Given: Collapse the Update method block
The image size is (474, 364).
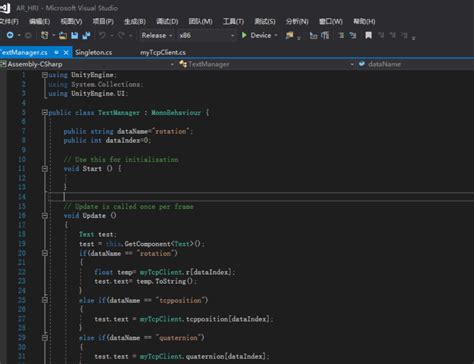Looking at the screenshot, I should pyautogui.click(x=45, y=216).
